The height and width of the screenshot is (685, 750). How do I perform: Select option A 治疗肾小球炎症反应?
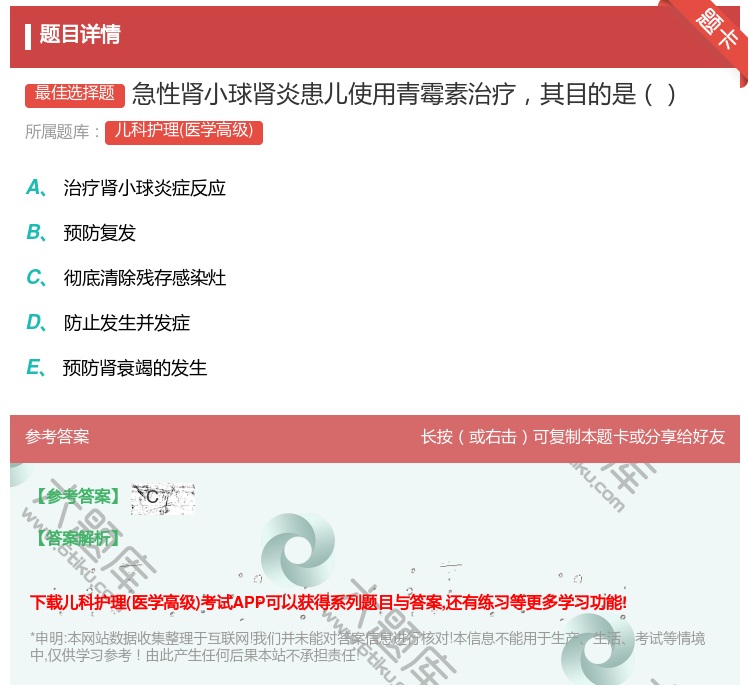tap(126, 188)
